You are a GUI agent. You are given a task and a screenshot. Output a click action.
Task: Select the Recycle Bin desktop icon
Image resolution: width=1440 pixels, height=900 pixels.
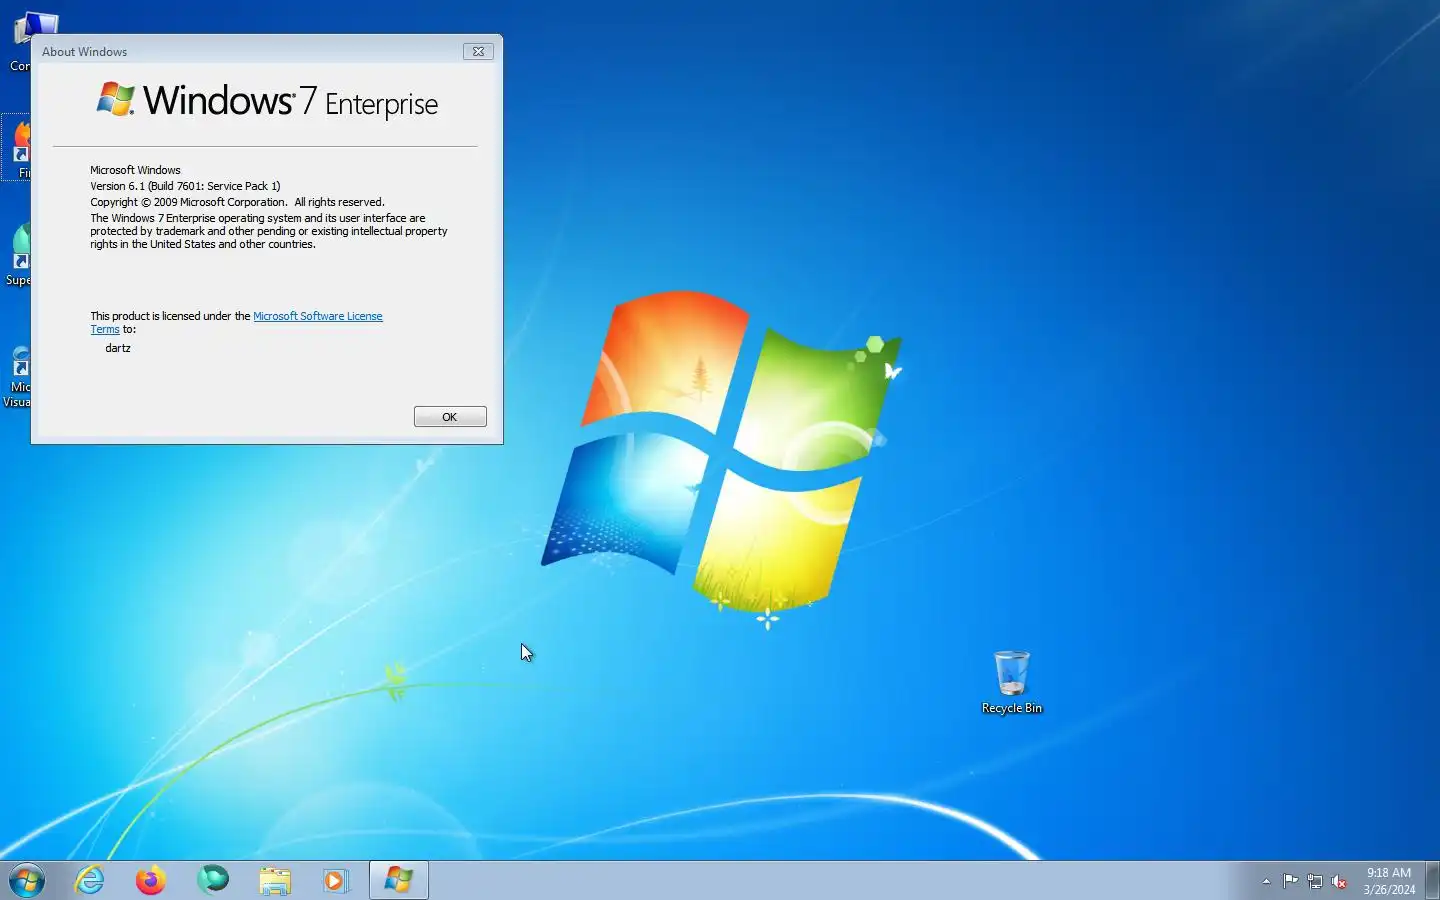1012,682
